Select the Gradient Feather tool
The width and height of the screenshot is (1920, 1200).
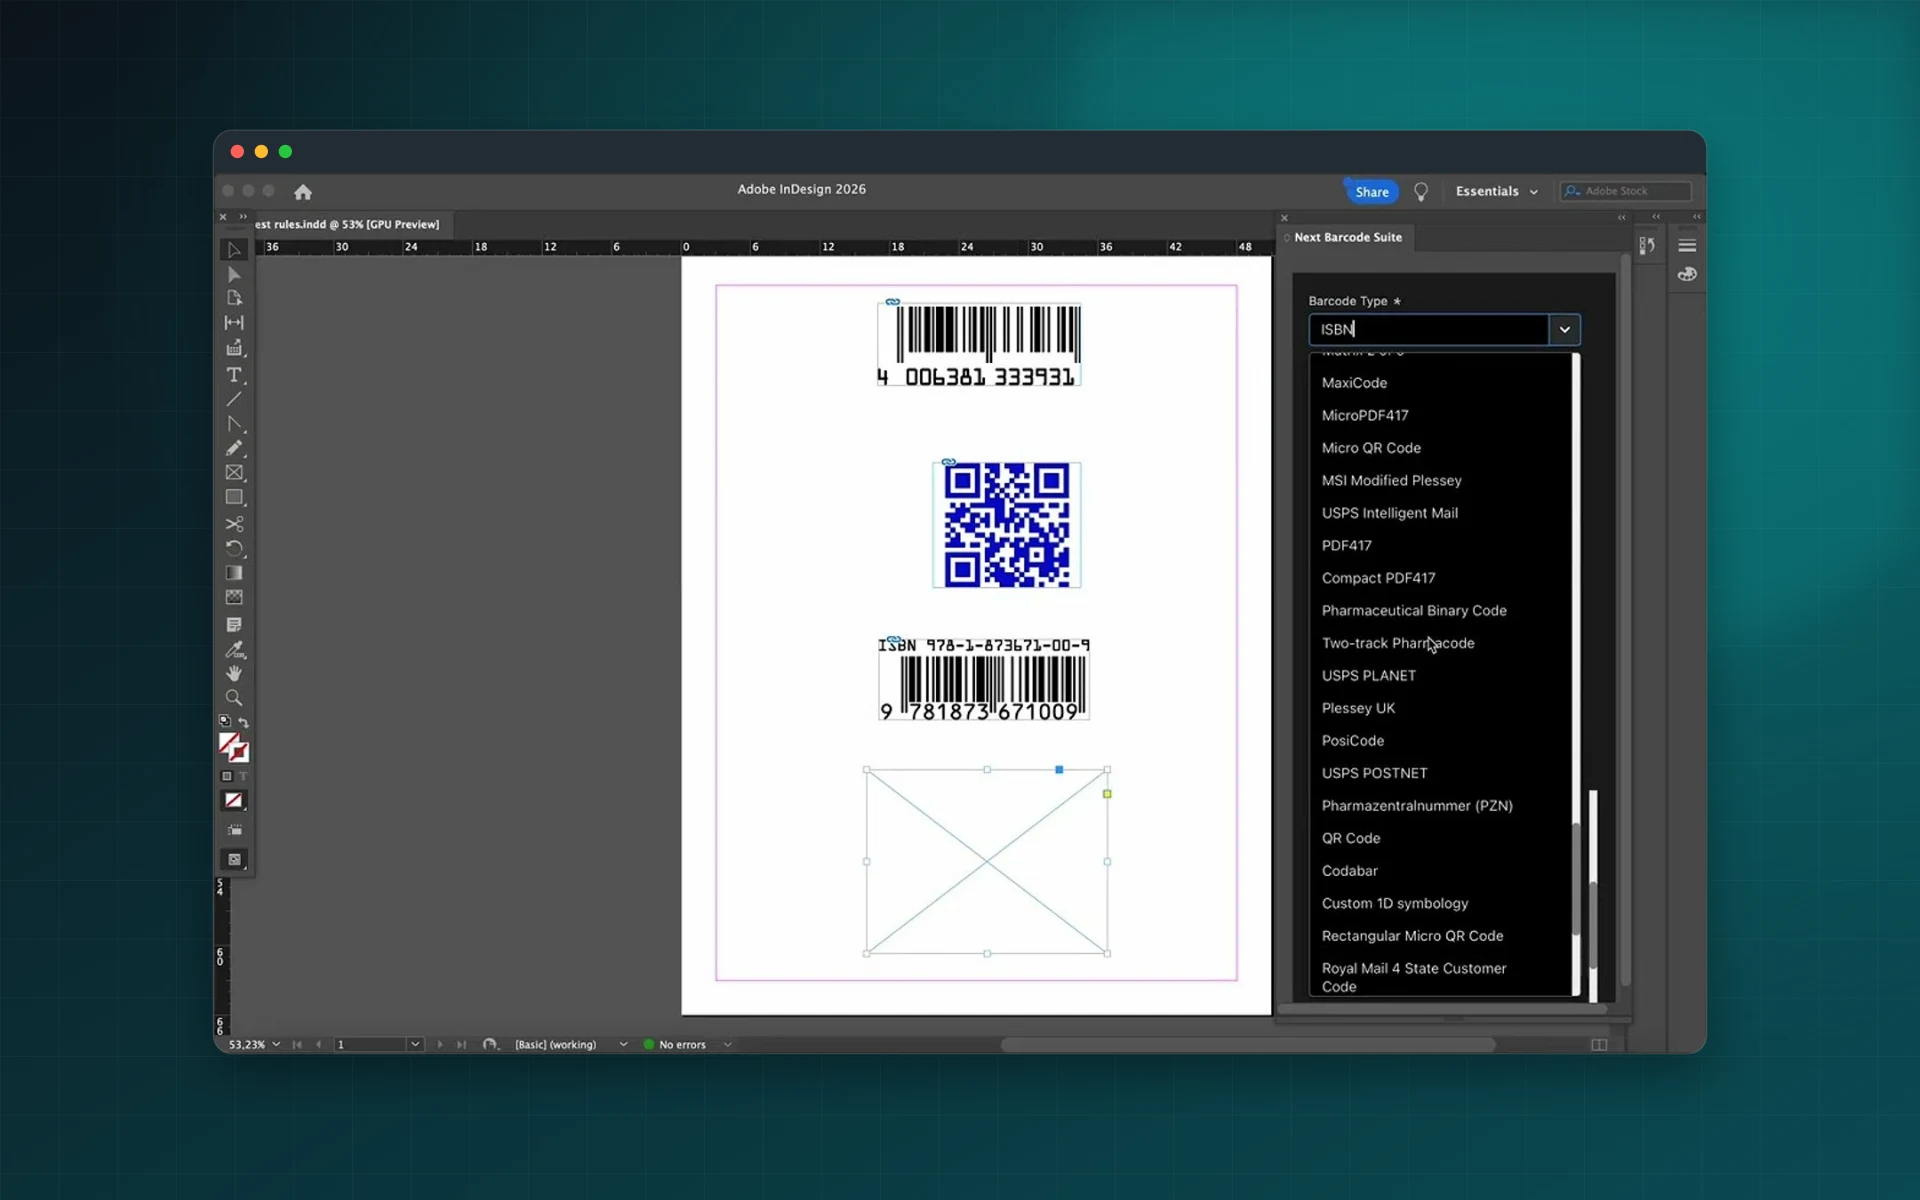tap(234, 597)
